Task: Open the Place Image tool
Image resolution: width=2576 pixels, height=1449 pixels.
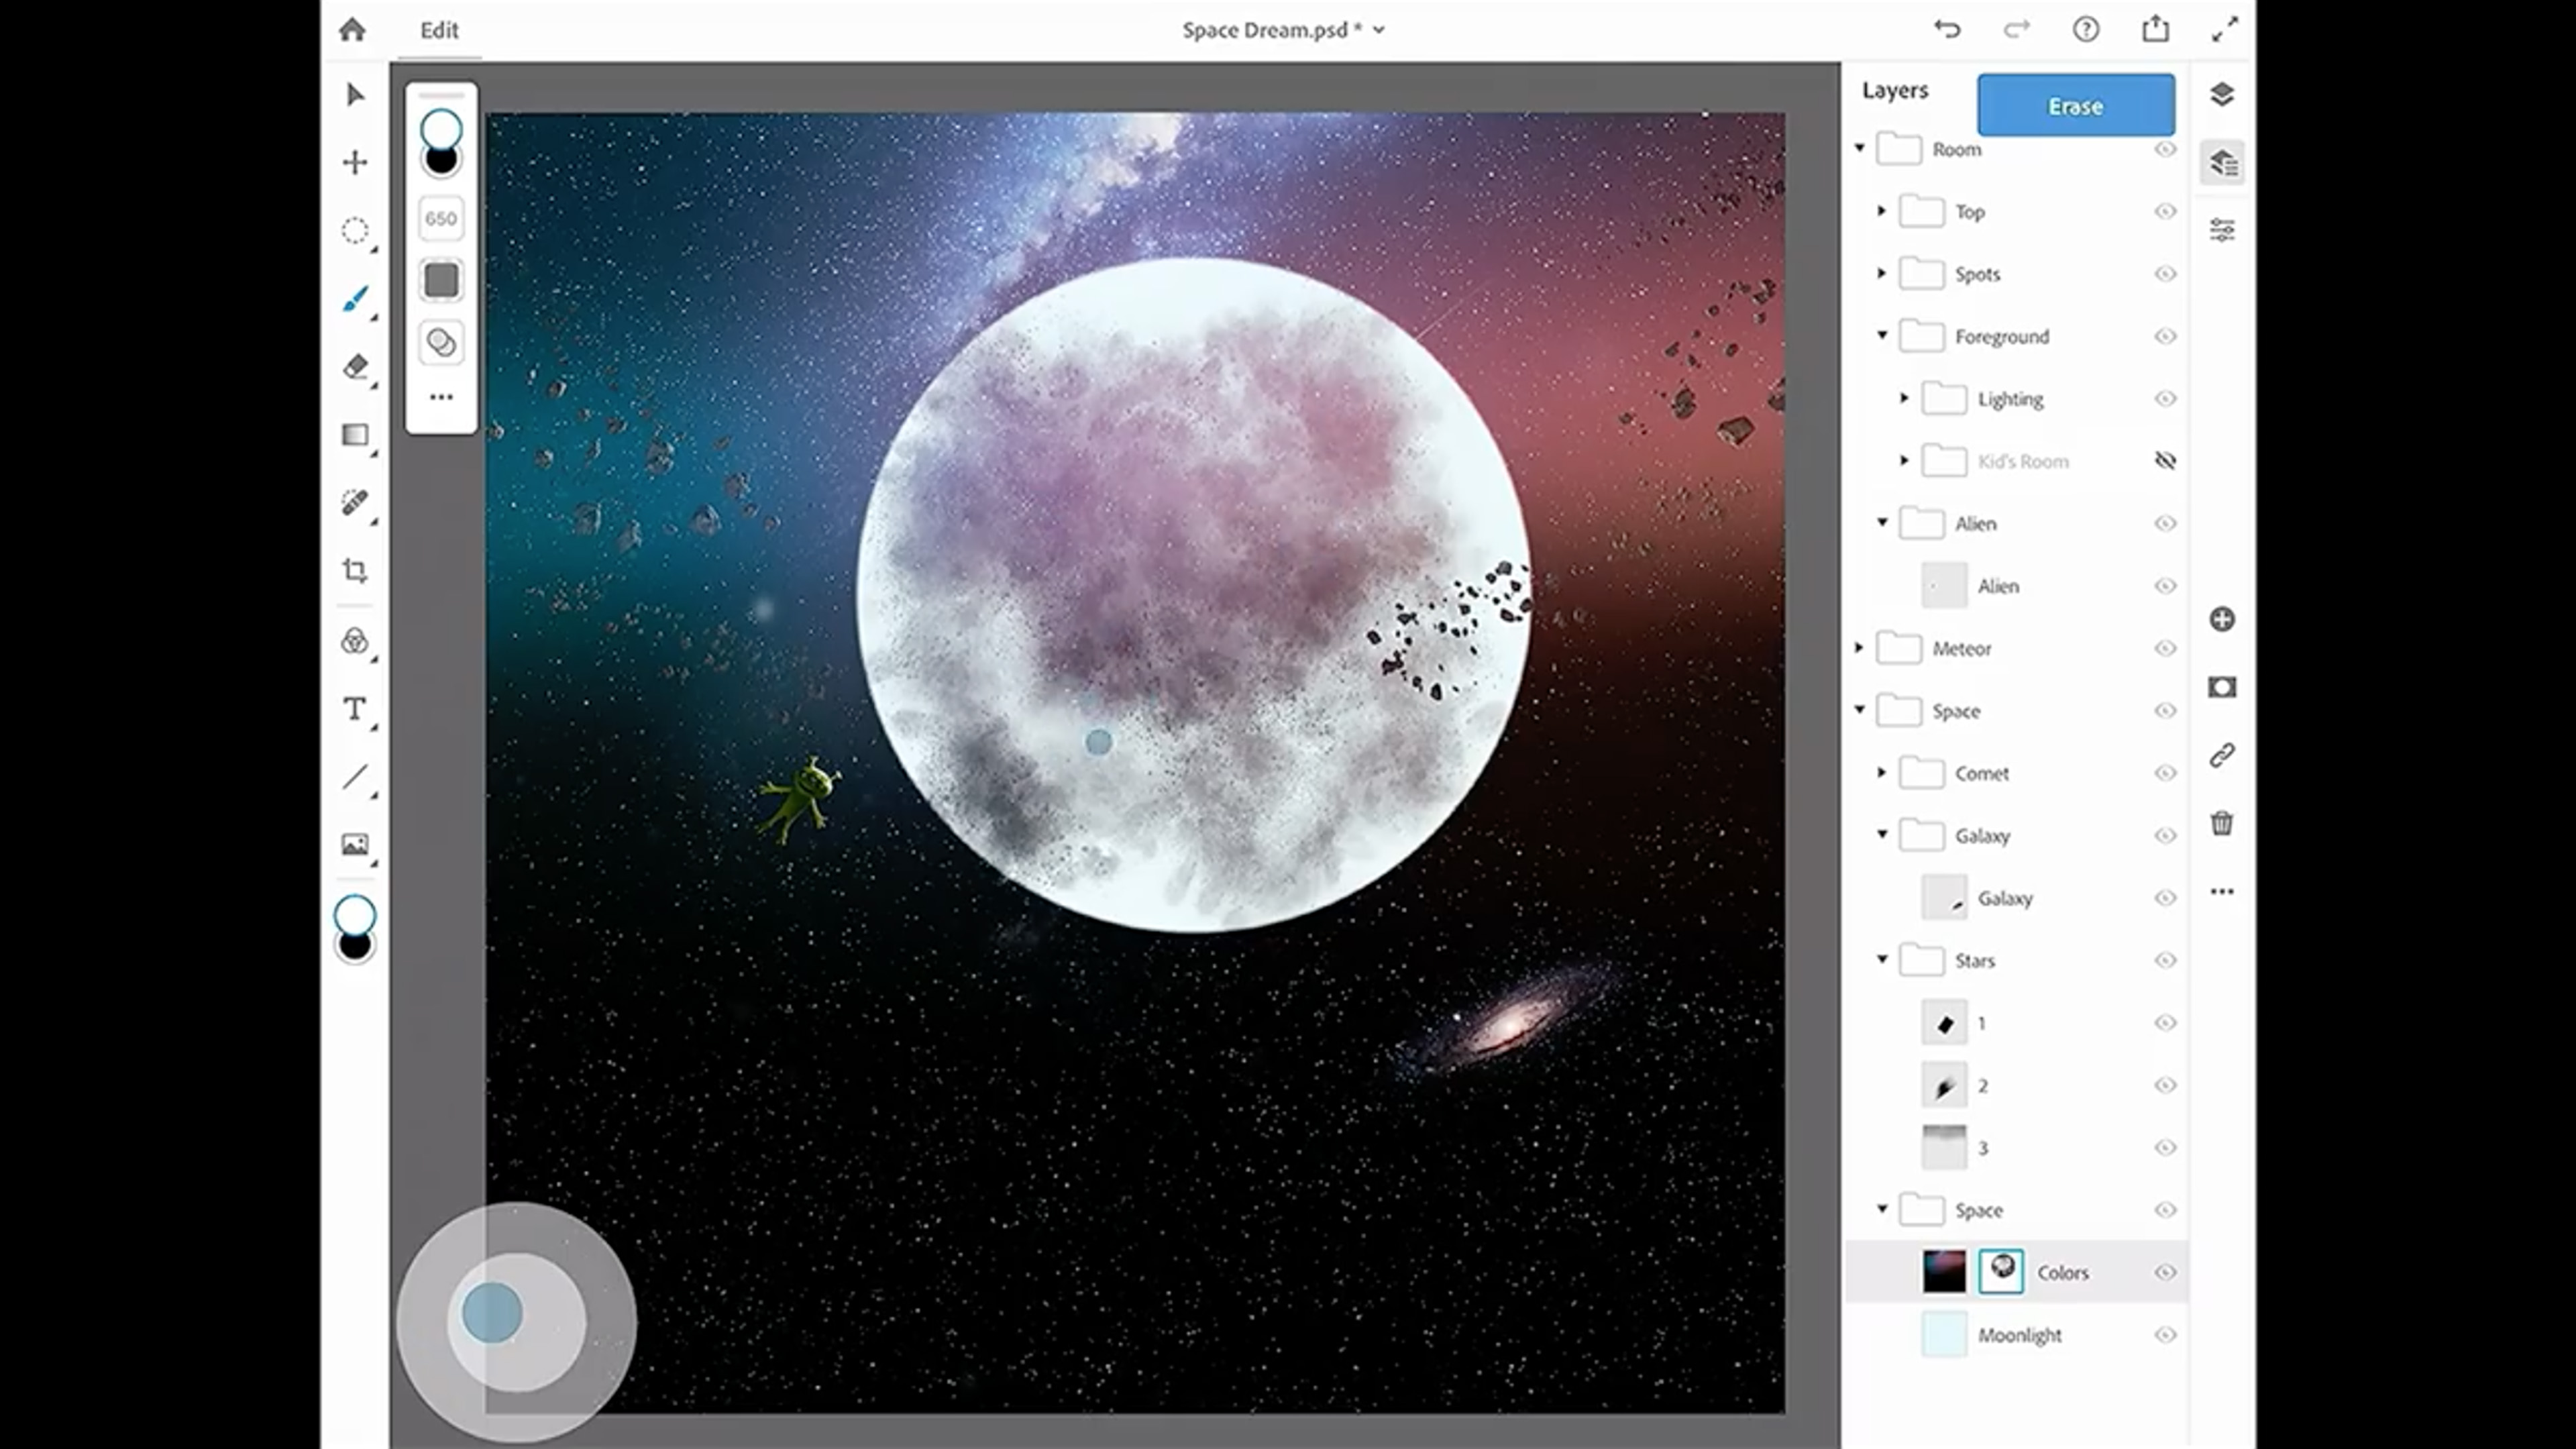Action: 355,845
